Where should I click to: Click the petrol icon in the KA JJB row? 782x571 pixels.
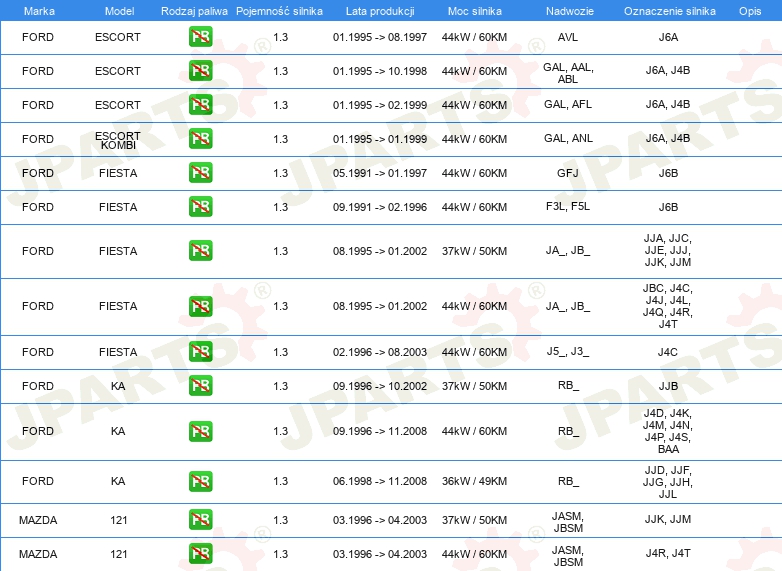pos(200,385)
